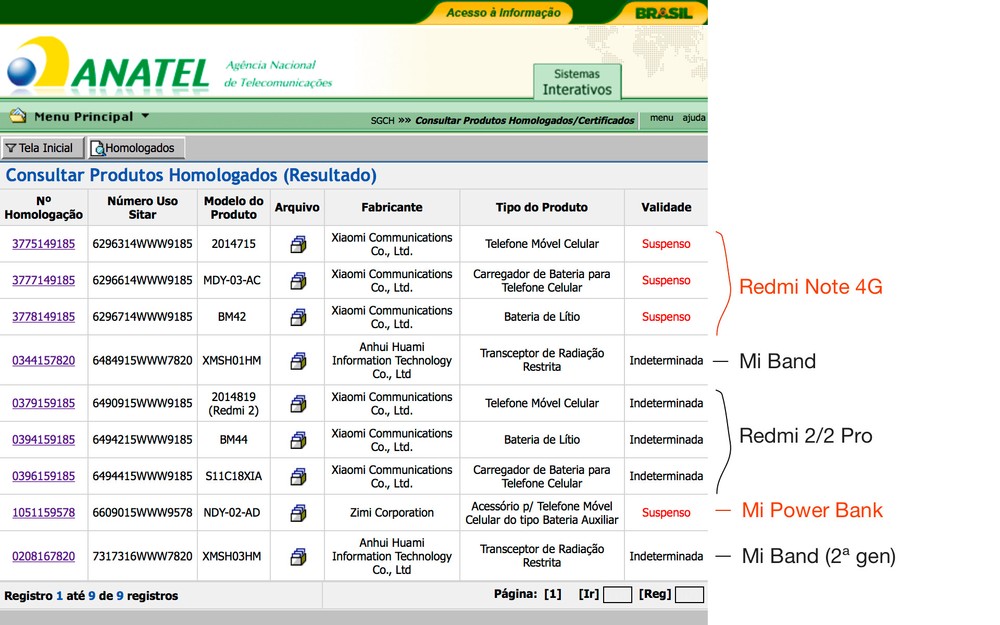Open file icon for model XMSH01HM
Screen dimensions: 1000x625
click(298, 361)
